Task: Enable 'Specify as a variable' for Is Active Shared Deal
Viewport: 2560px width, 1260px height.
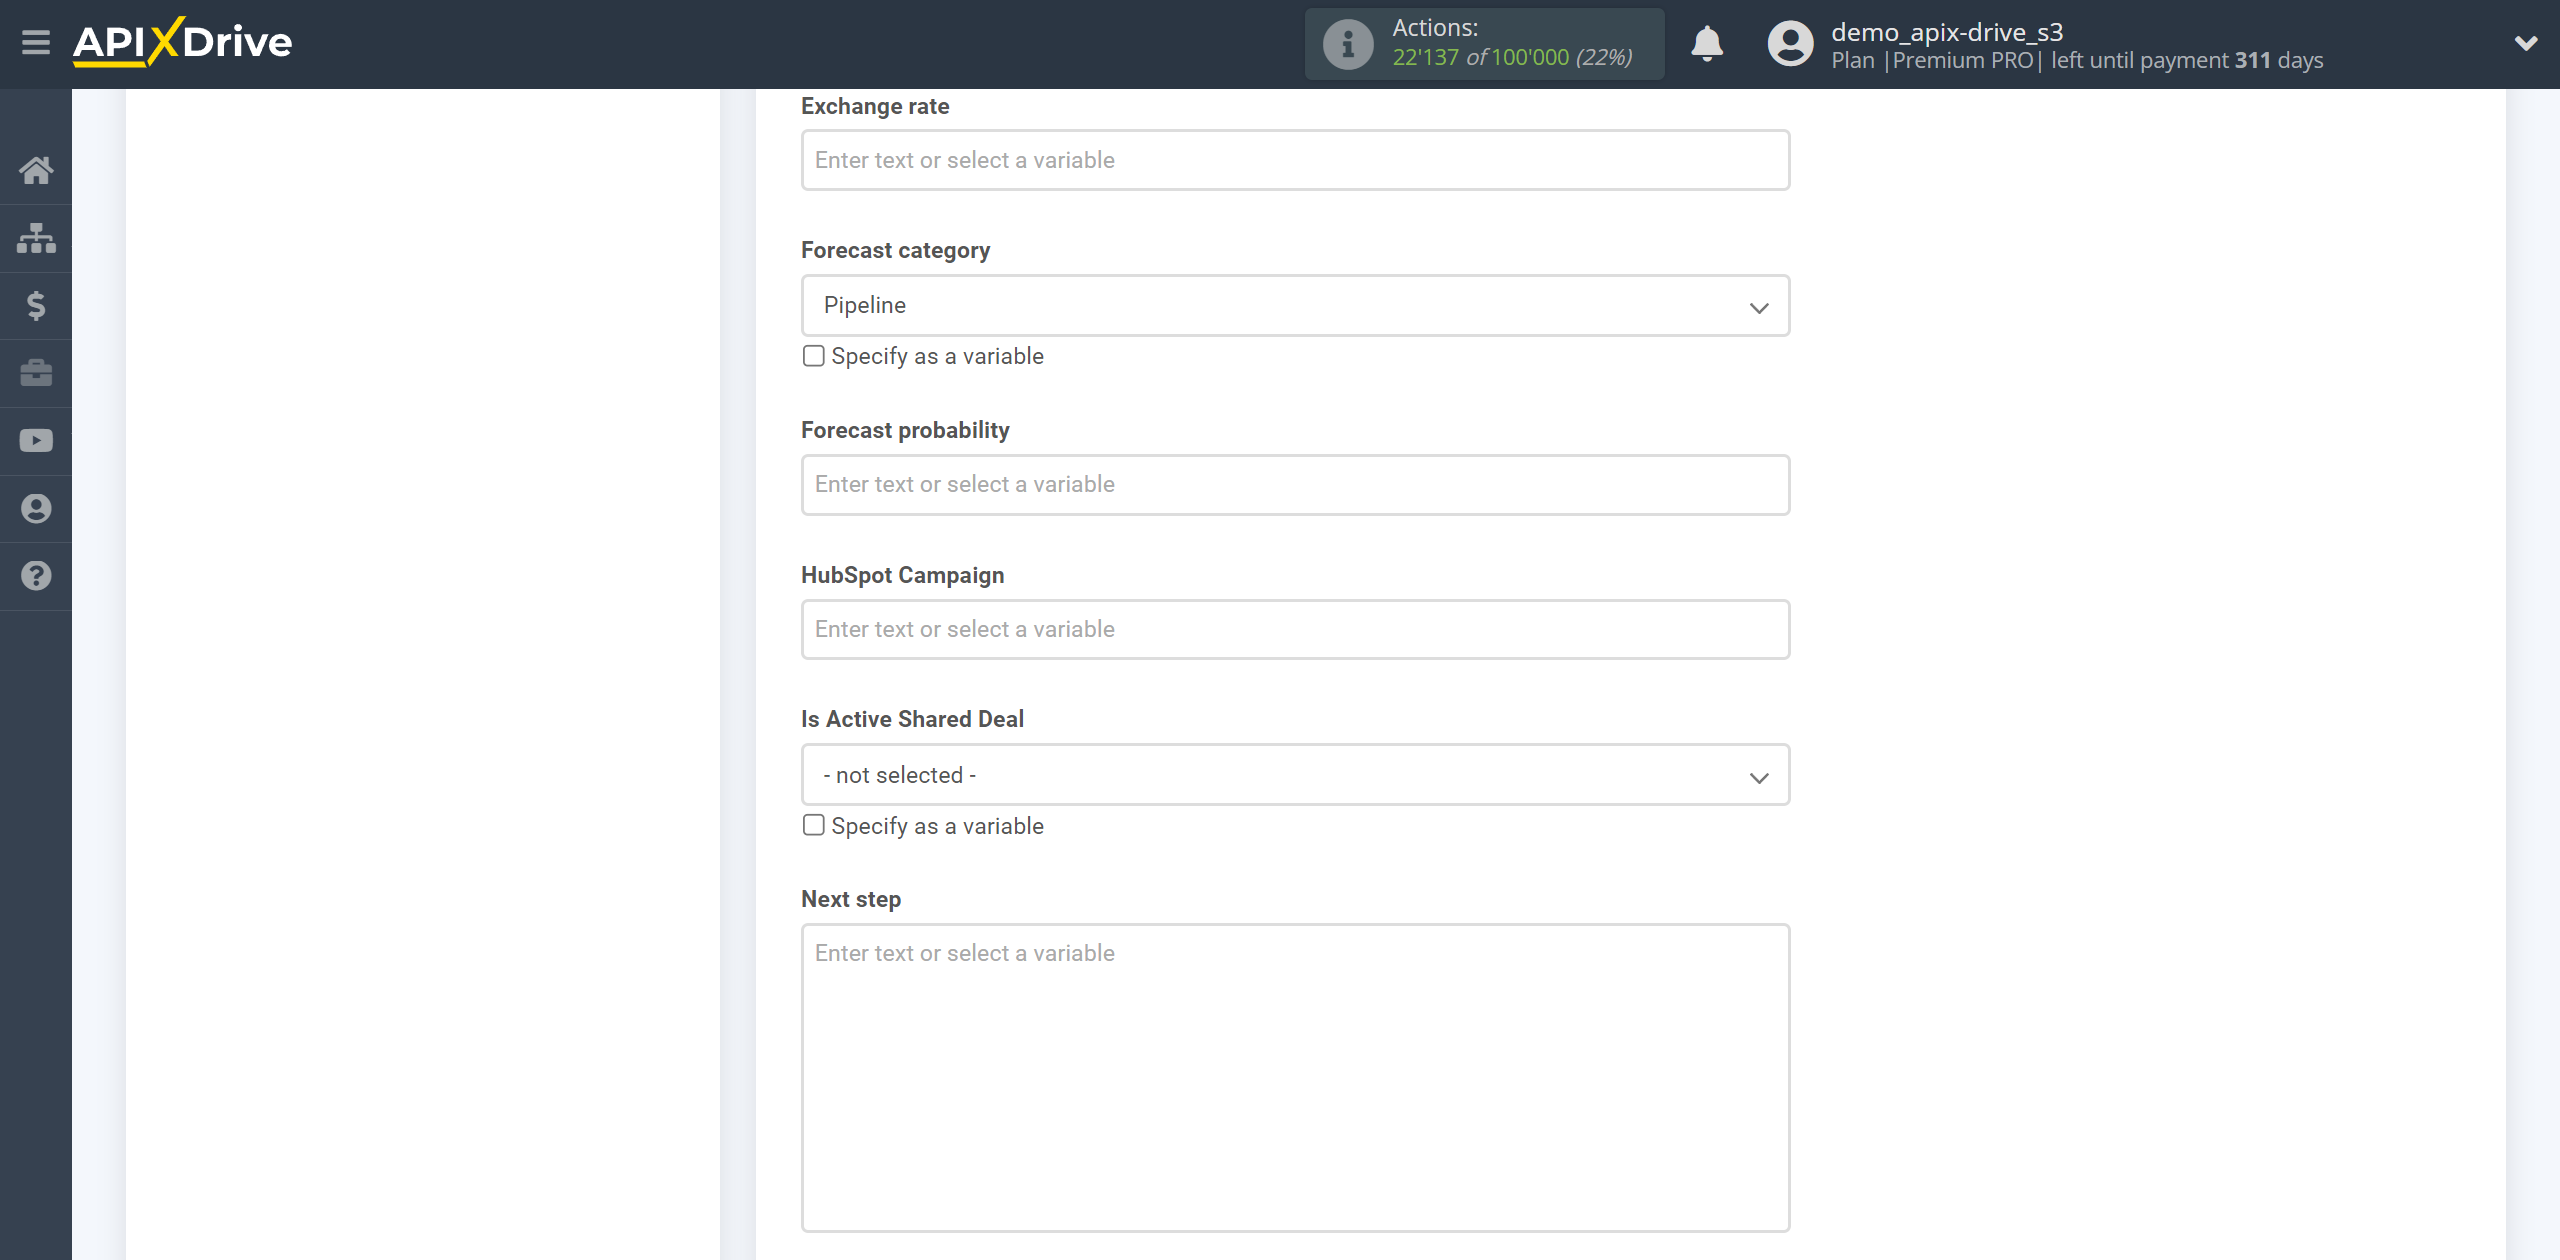Action: click(x=813, y=824)
